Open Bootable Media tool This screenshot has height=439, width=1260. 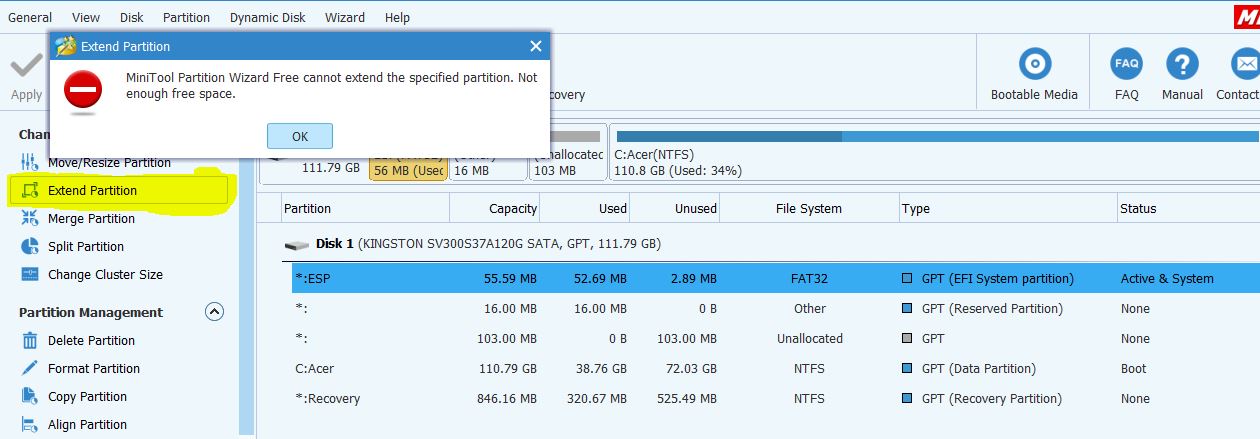pos(1034,74)
